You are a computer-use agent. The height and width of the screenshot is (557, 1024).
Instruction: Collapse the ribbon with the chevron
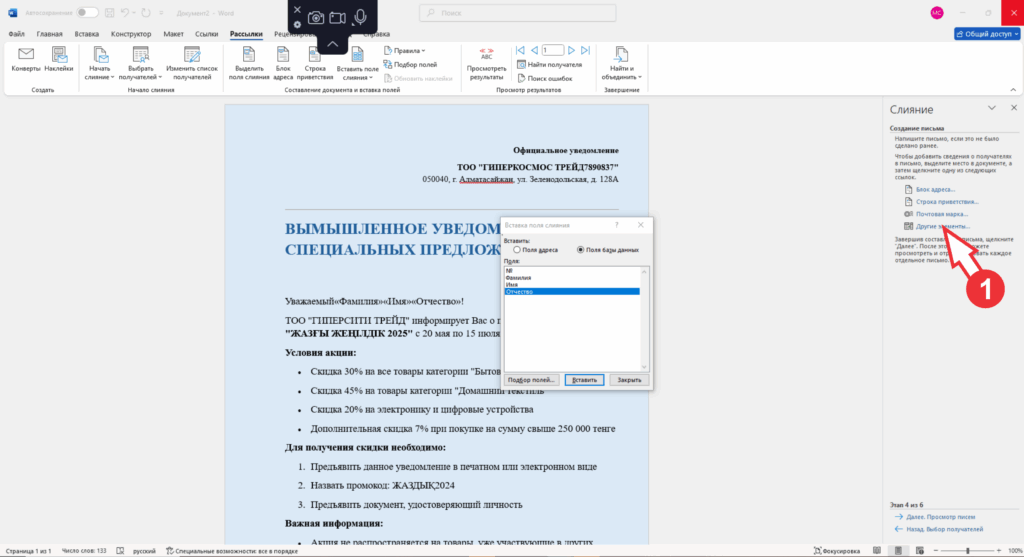coord(1013,90)
